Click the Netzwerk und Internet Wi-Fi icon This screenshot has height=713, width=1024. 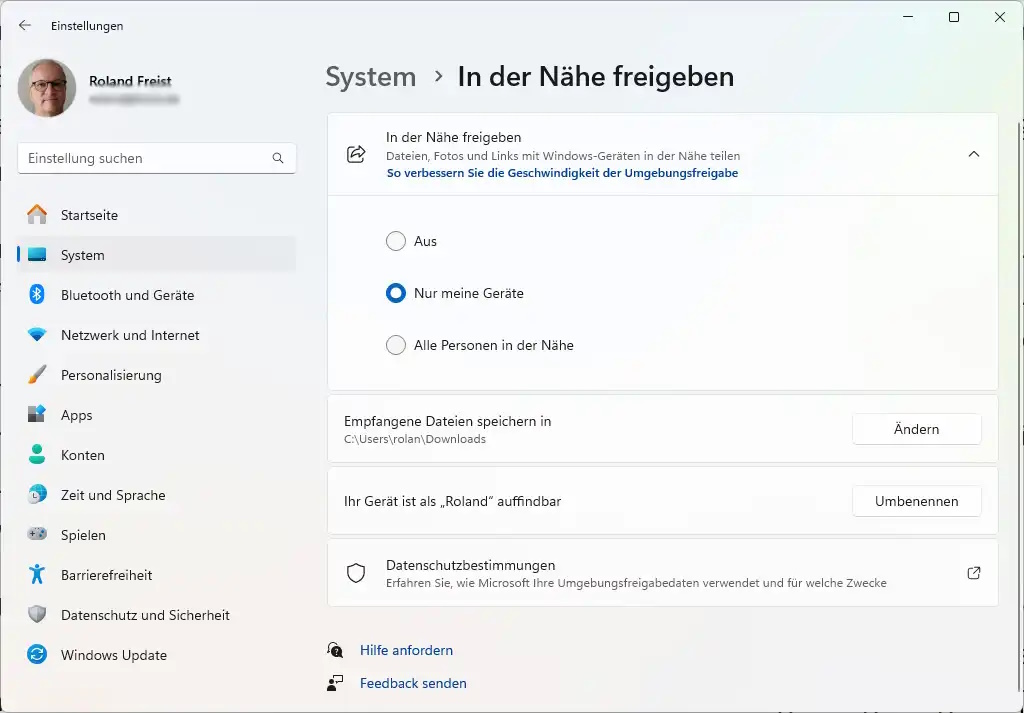[x=37, y=335]
